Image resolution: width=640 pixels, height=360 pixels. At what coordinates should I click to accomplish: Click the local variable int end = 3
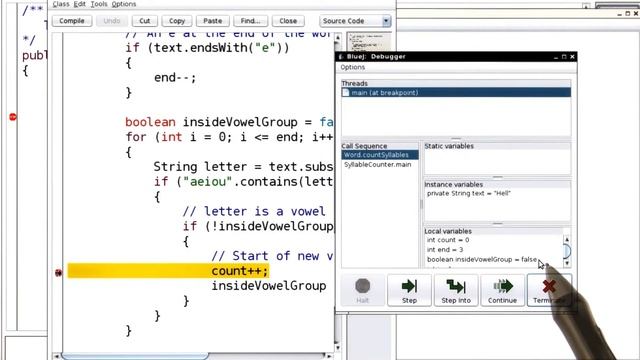pos(445,249)
